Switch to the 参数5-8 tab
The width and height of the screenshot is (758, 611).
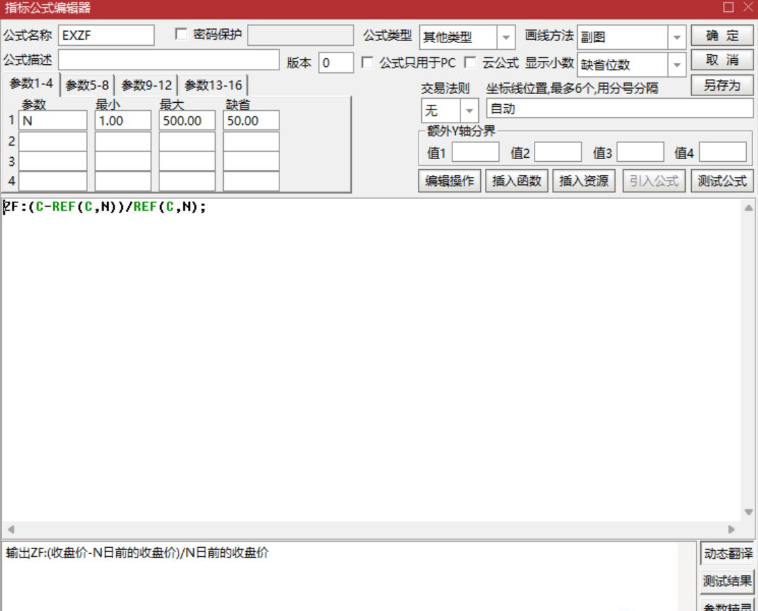[x=87, y=86]
